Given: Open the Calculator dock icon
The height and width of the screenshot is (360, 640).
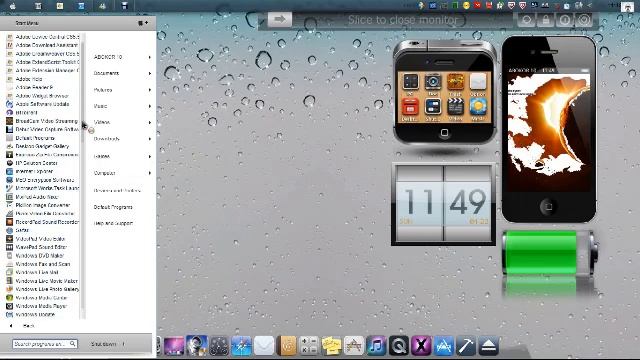Looking at the screenshot, I should pyautogui.click(x=309, y=346).
